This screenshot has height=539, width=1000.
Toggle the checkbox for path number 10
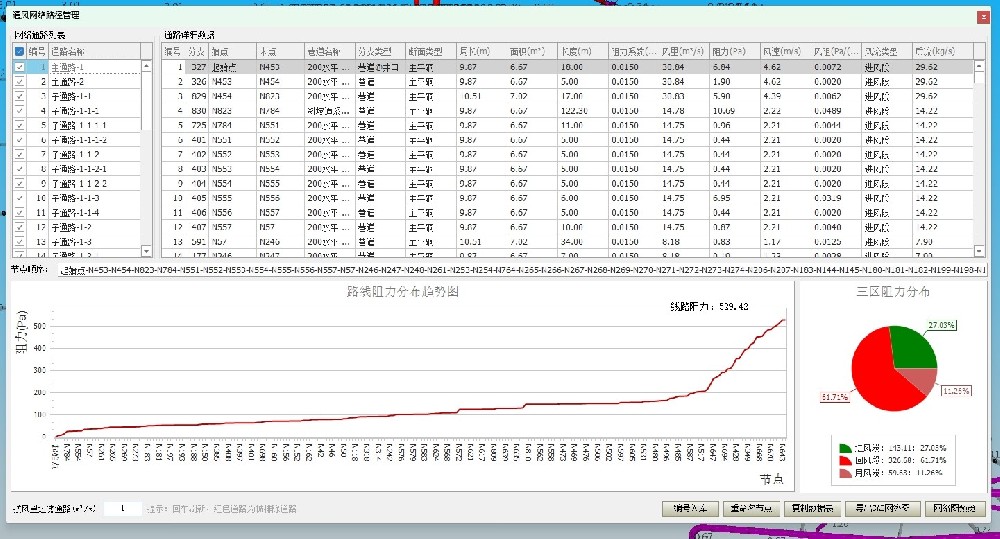(x=20, y=198)
